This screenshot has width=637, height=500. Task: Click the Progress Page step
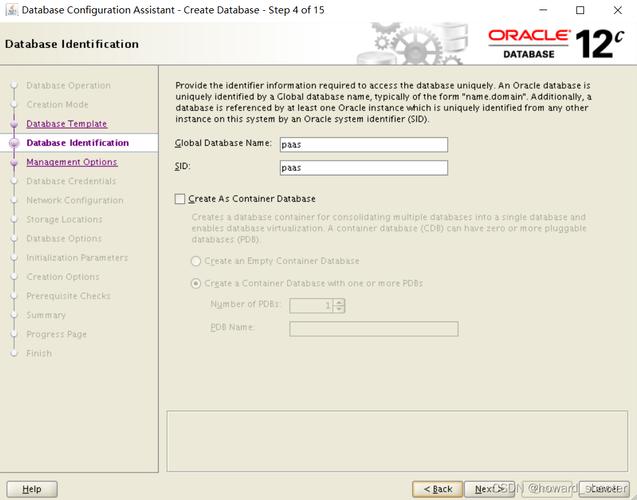[x=56, y=334]
